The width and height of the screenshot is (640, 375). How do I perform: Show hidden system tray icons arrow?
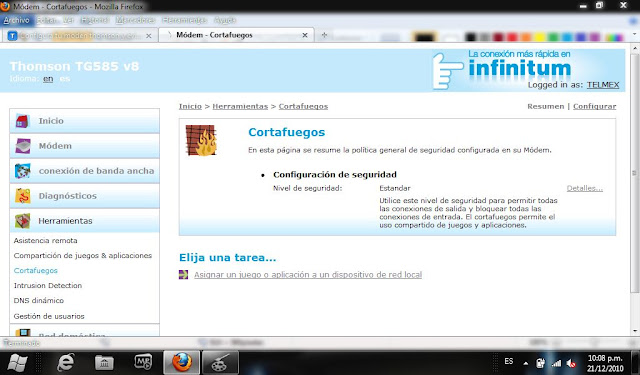526,363
